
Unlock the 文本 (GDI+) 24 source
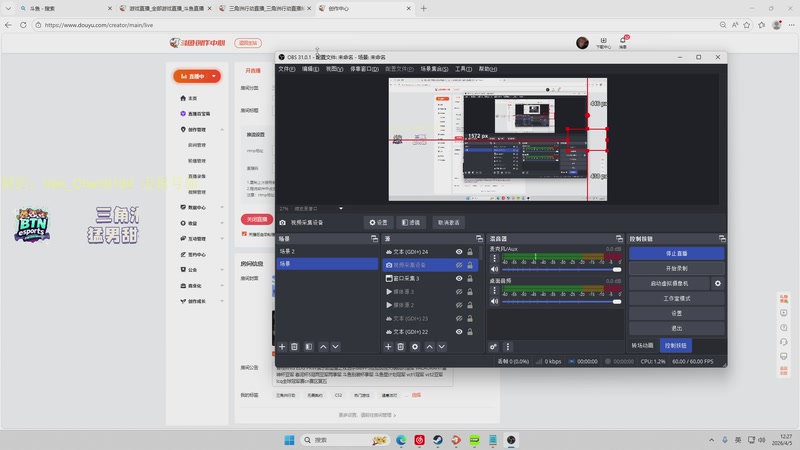click(x=470, y=252)
